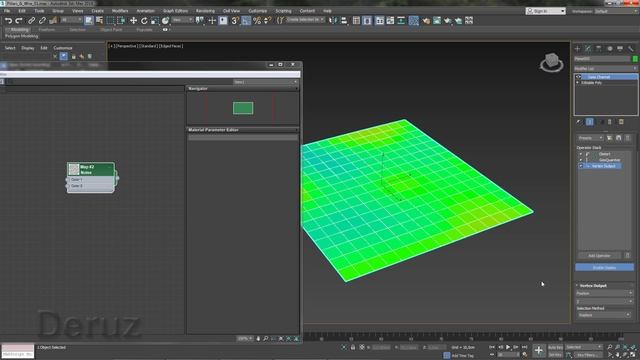This screenshot has height=360, width=640.
Task: Toggle the Show End Result icon
Action: (x=589, y=122)
